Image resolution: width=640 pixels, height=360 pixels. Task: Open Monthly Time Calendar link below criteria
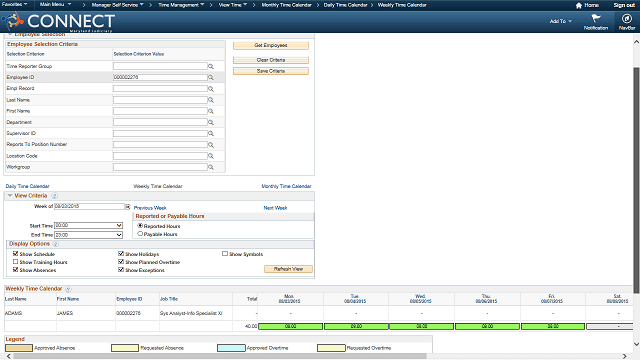(286, 186)
